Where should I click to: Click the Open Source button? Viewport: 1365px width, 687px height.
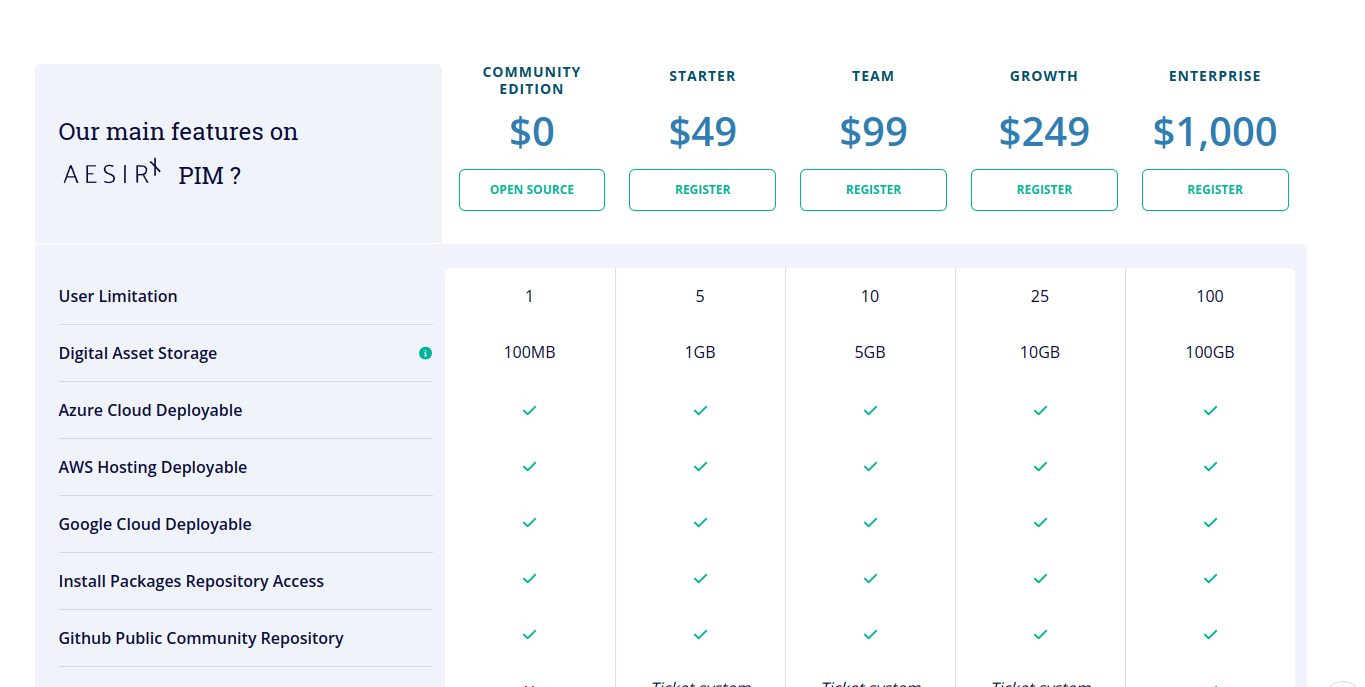(x=532, y=190)
